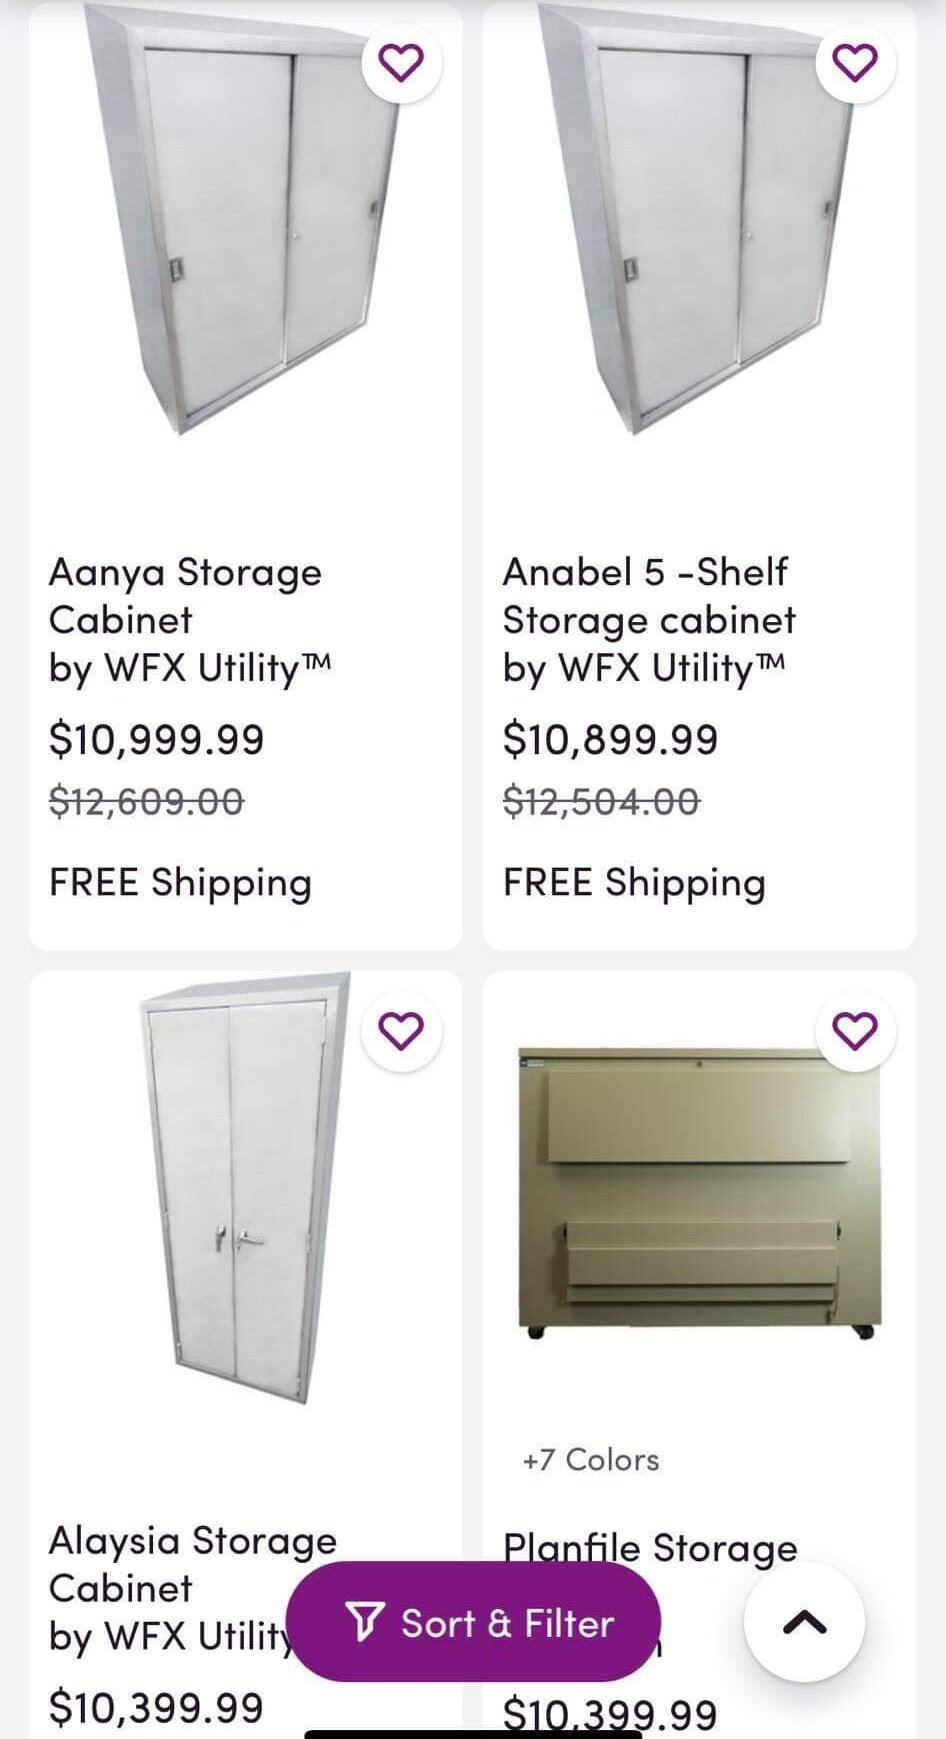Screen dimensions: 946x1739
Task: Tap the $10,399.99 Alaysia cabinet price
Action: 156,1708
